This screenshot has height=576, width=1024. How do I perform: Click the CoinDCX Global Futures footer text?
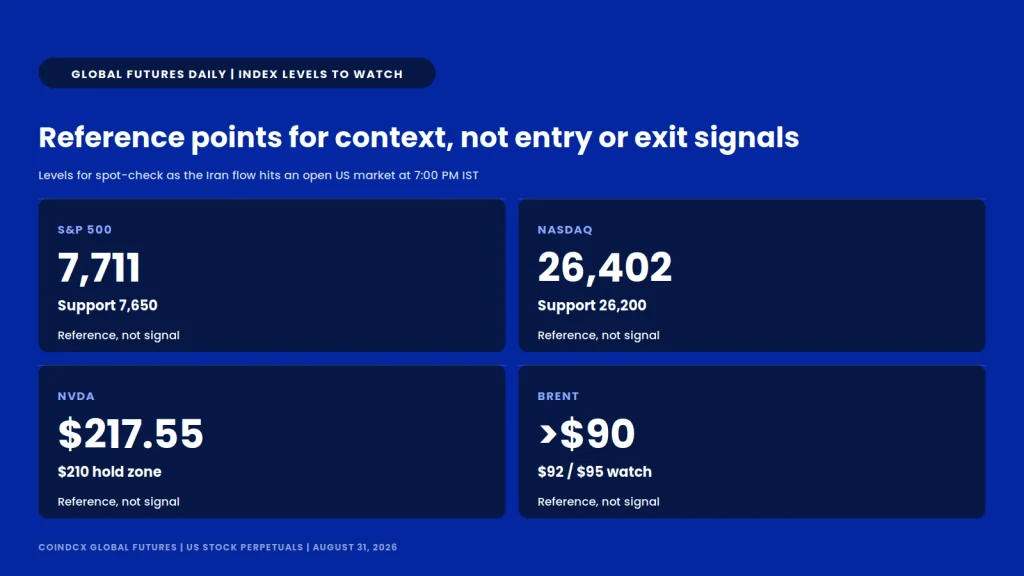coord(217,547)
